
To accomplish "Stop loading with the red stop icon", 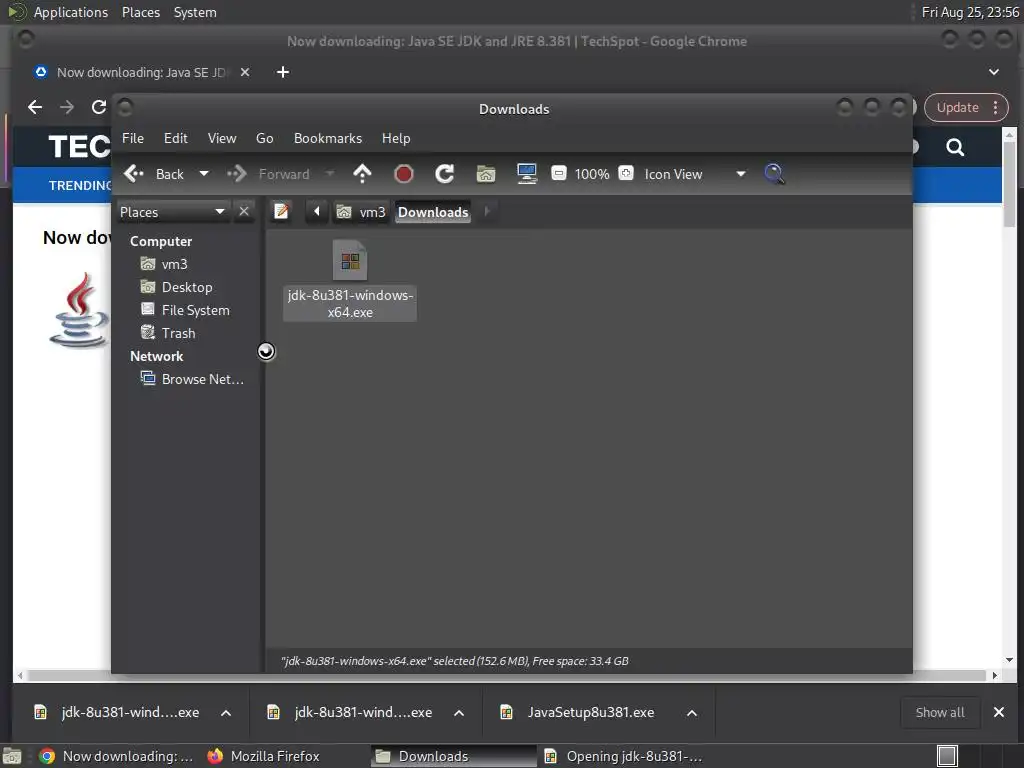I will [x=404, y=174].
